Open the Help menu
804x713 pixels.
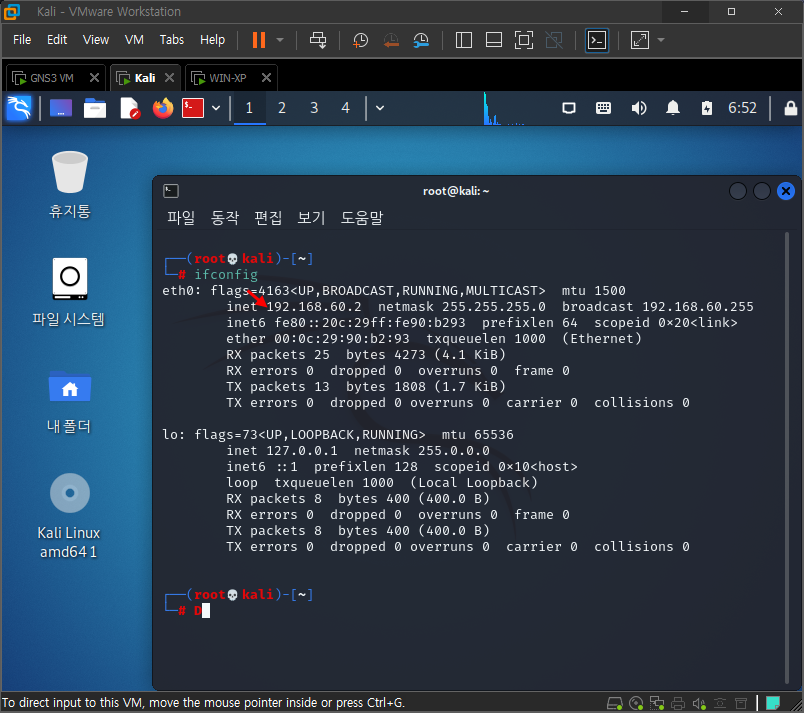pyautogui.click(x=212, y=40)
